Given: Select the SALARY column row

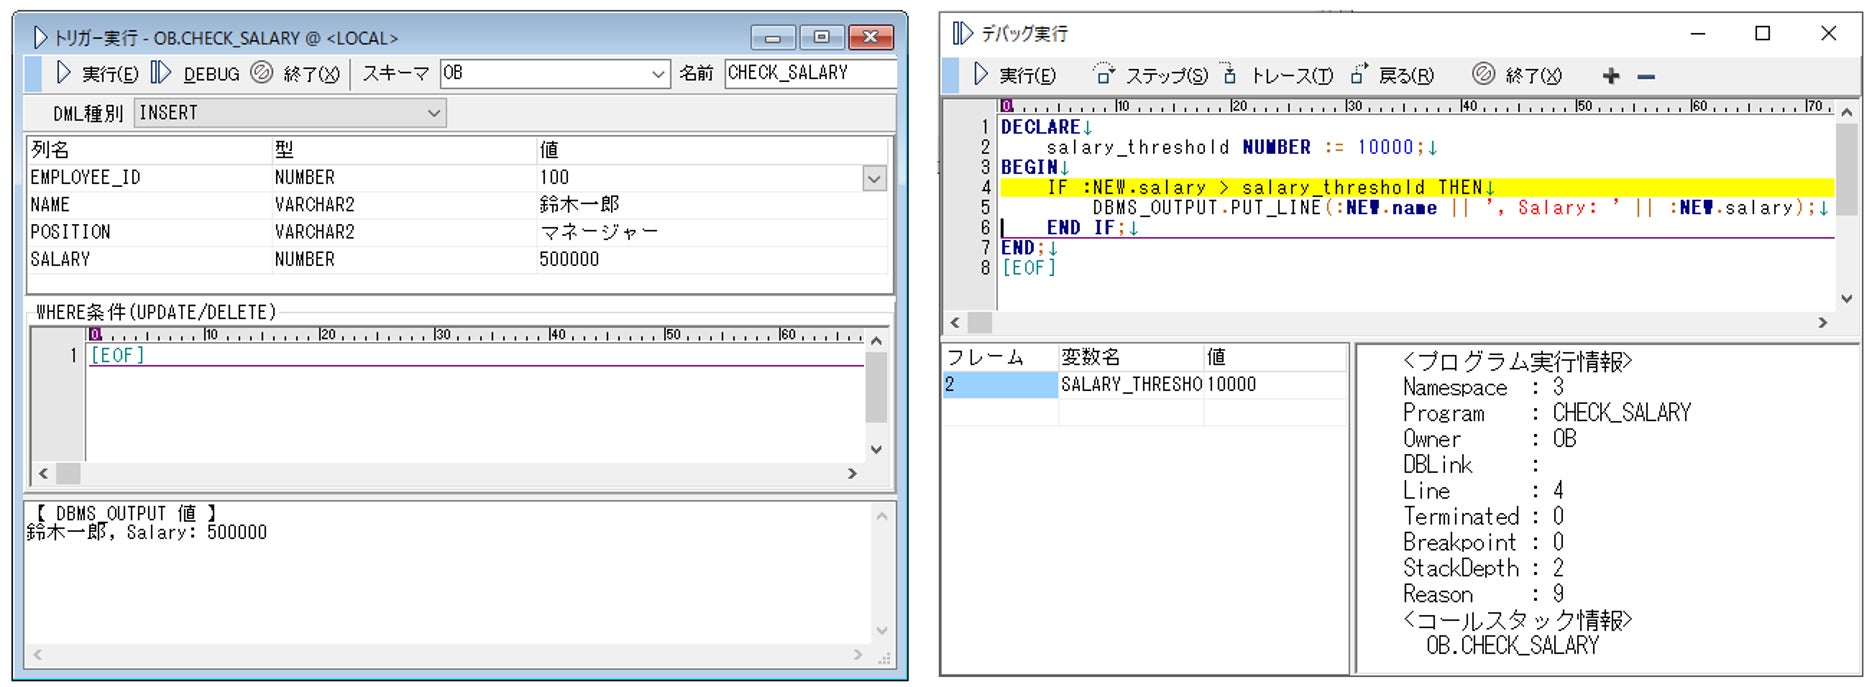Looking at the screenshot, I should (149, 259).
